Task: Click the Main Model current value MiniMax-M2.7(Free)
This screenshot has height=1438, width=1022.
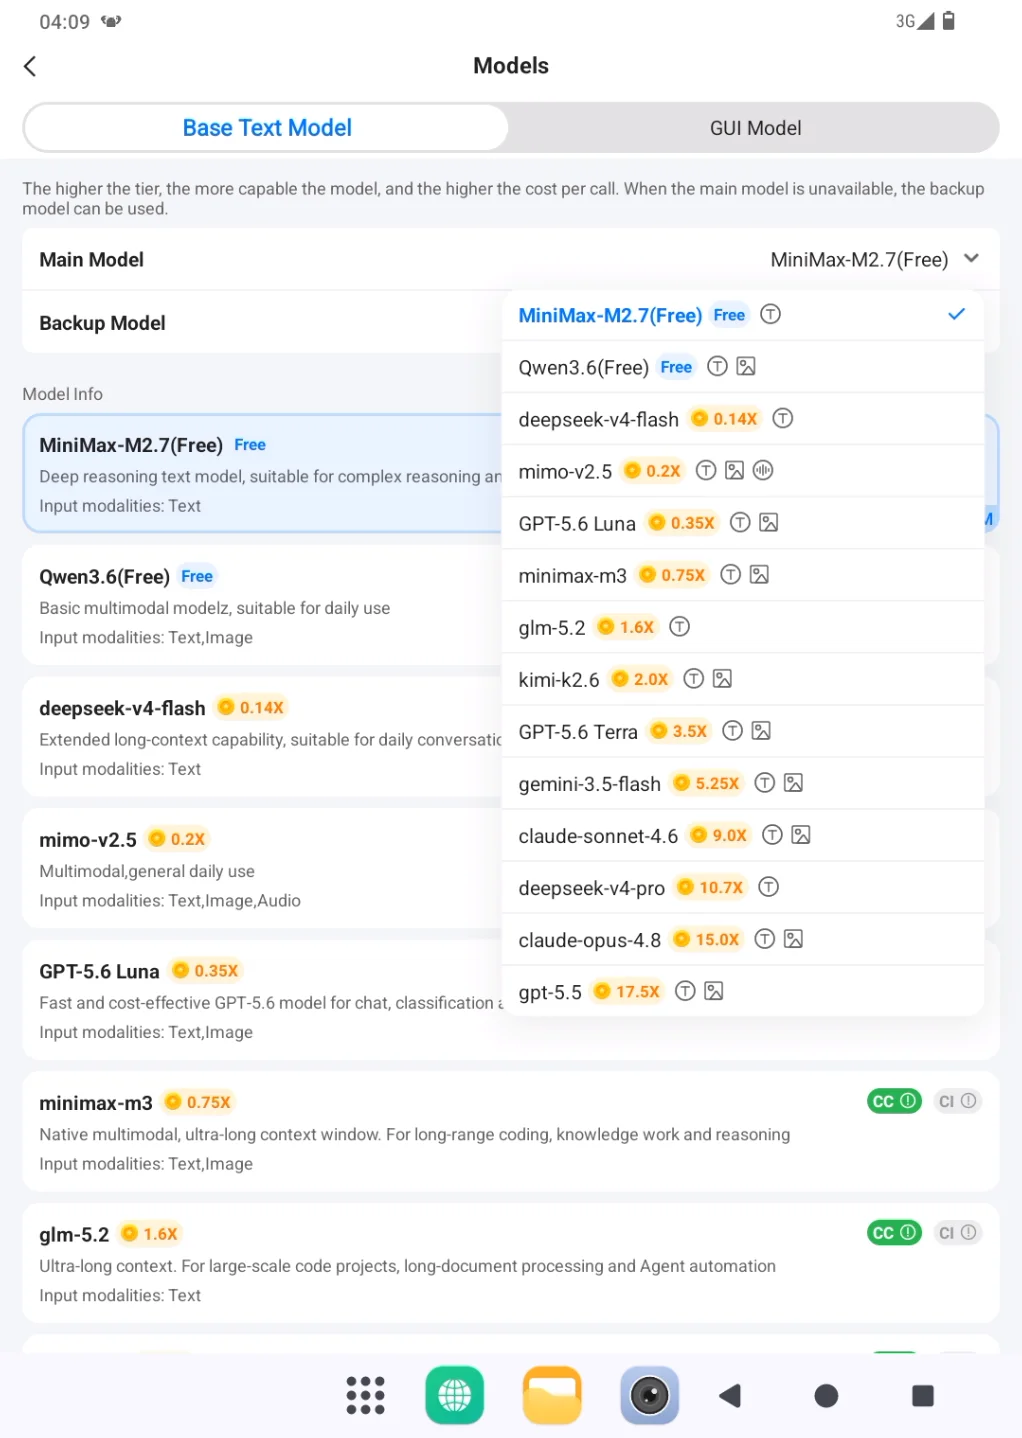Action: pos(859,259)
